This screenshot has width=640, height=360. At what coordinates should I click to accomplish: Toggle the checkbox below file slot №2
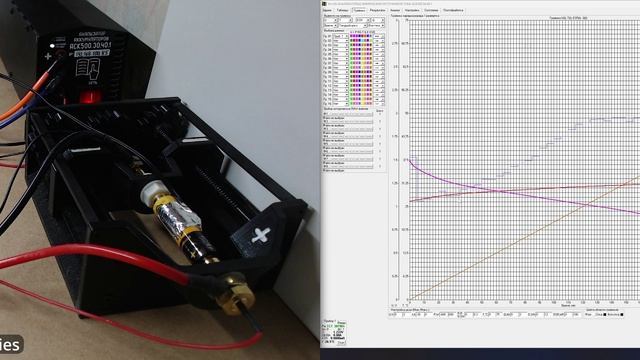[324, 125]
